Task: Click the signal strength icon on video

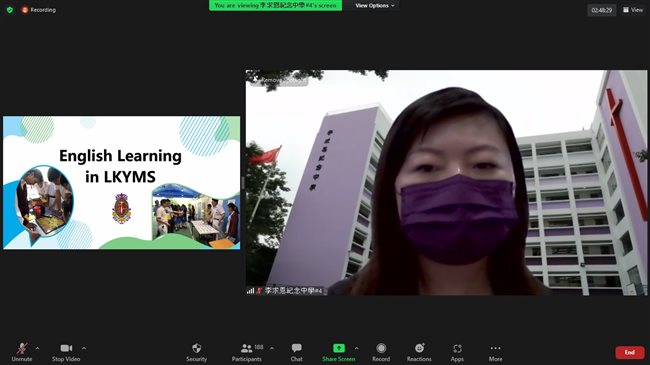Action: point(250,291)
